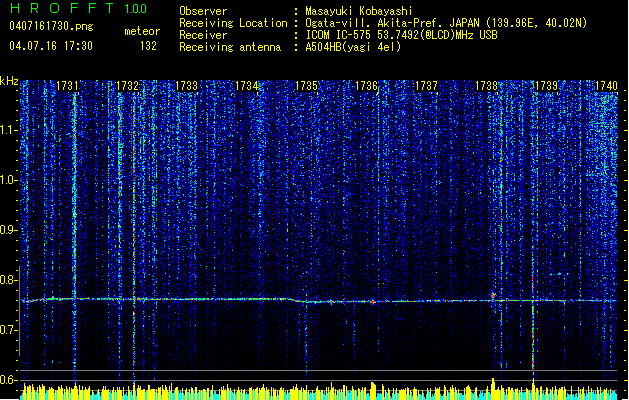This screenshot has height=400, width=629.
Task: Click the 1739 time marker
Action: [546, 86]
